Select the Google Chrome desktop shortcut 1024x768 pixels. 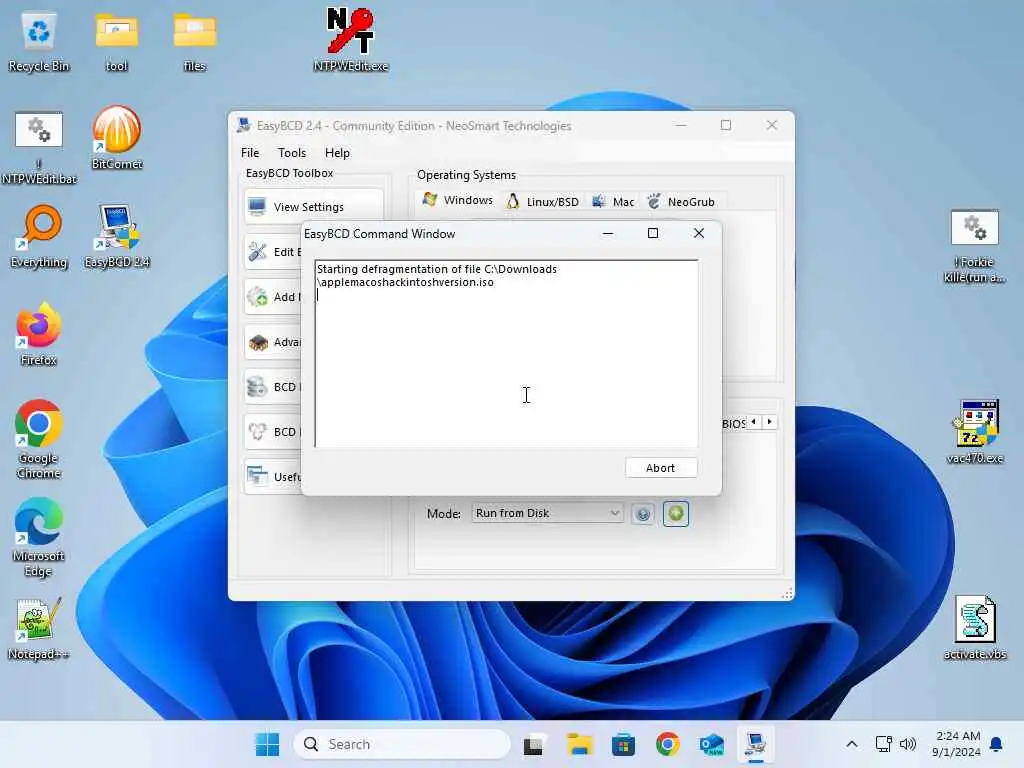pyautogui.click(x=39, y=439)
